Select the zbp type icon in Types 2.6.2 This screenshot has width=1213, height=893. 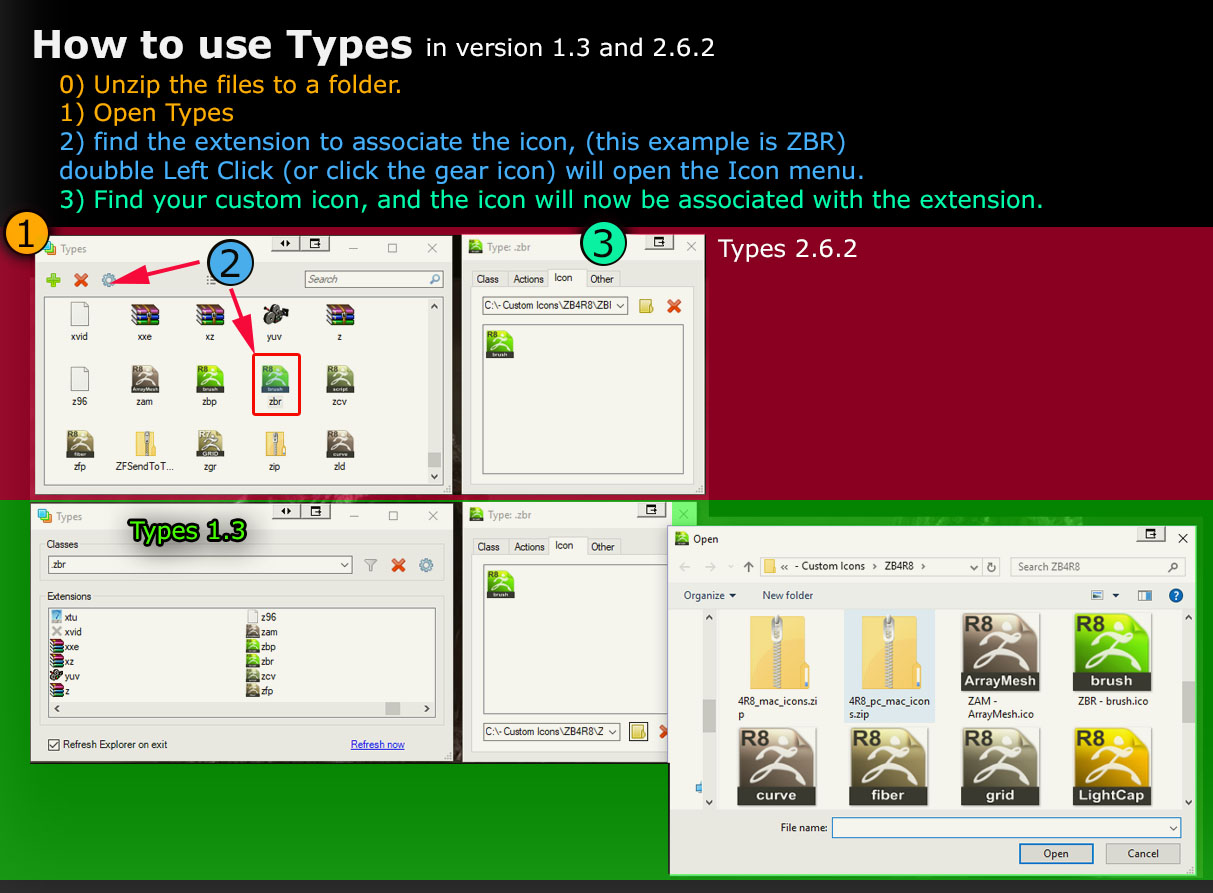tap(210, 385)
